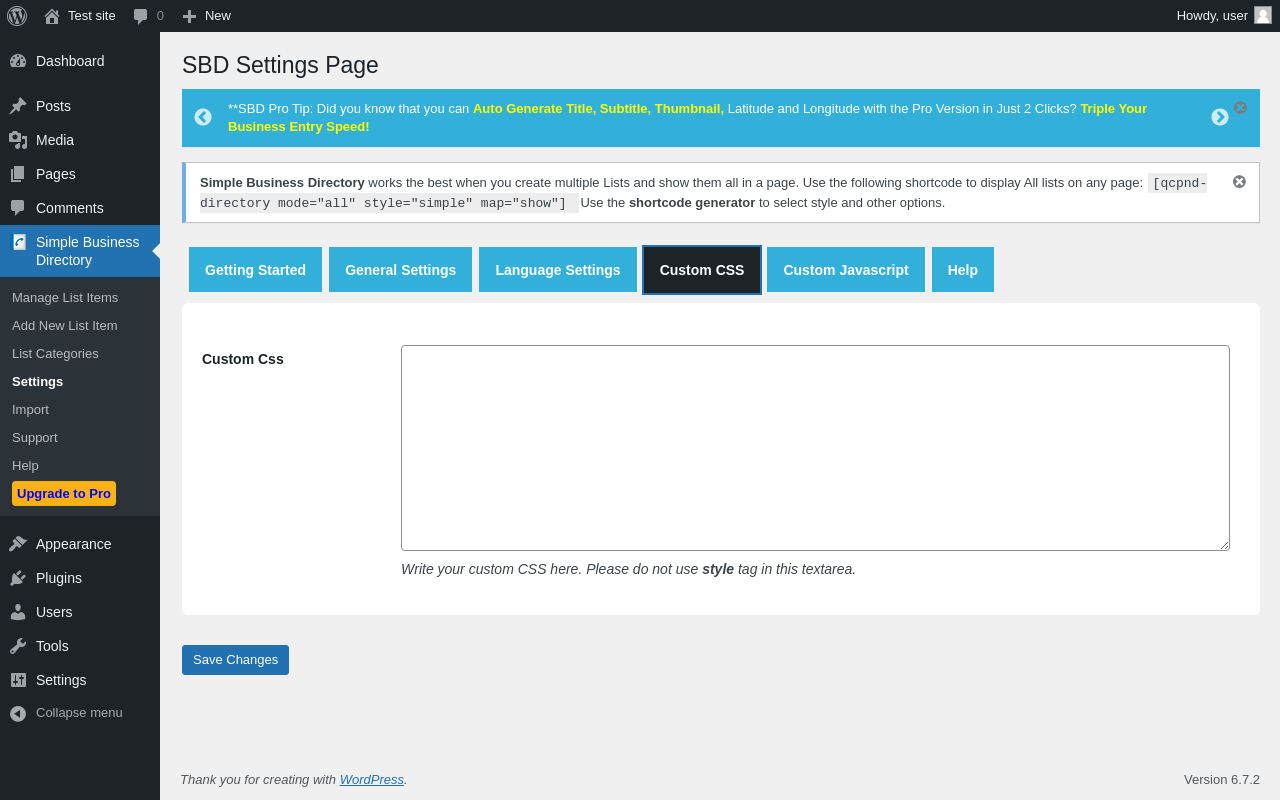This screenshot has height=800, width=1280.
Task: Show next SBD Pro tip
Action: pyautogui.click(x=1220, y=117)
